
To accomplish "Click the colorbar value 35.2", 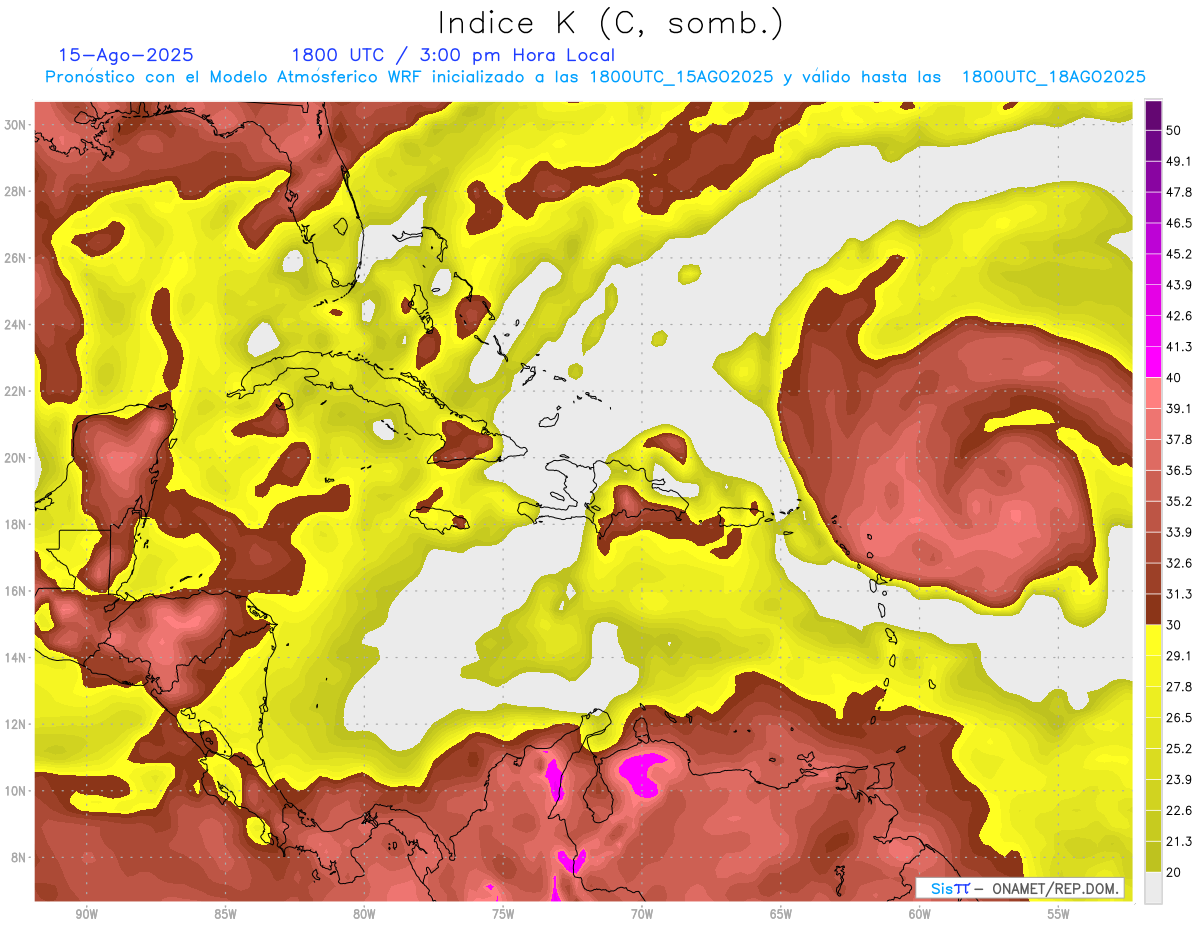I will click(x=1179, y=501).
